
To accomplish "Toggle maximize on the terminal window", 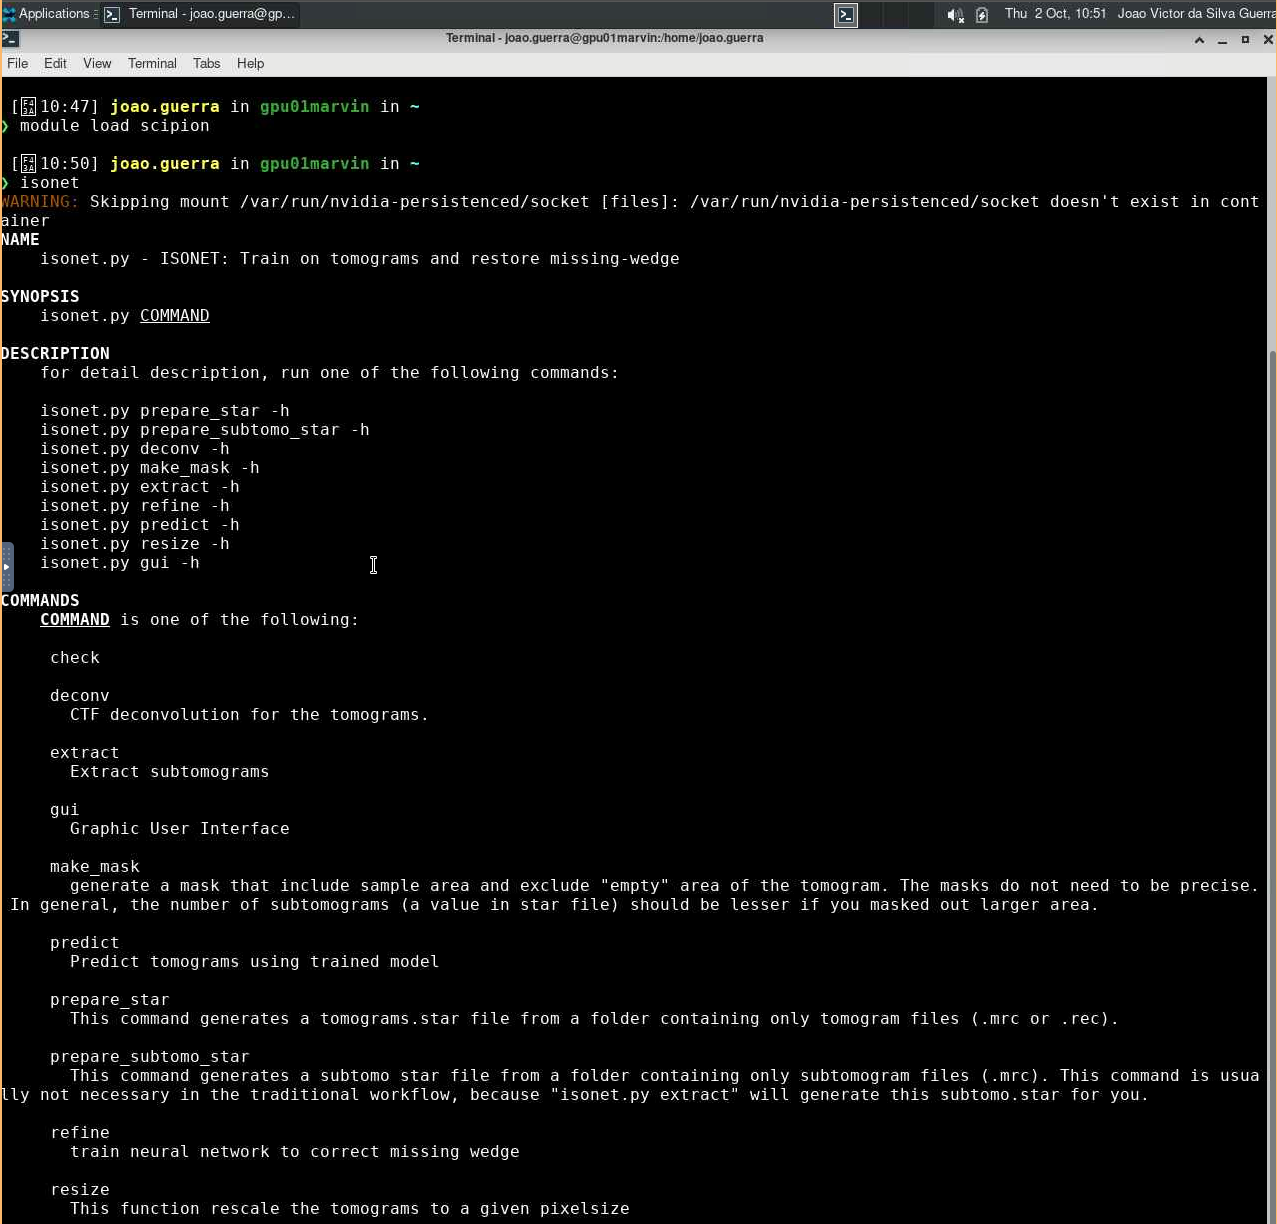I will [1245, 40].
